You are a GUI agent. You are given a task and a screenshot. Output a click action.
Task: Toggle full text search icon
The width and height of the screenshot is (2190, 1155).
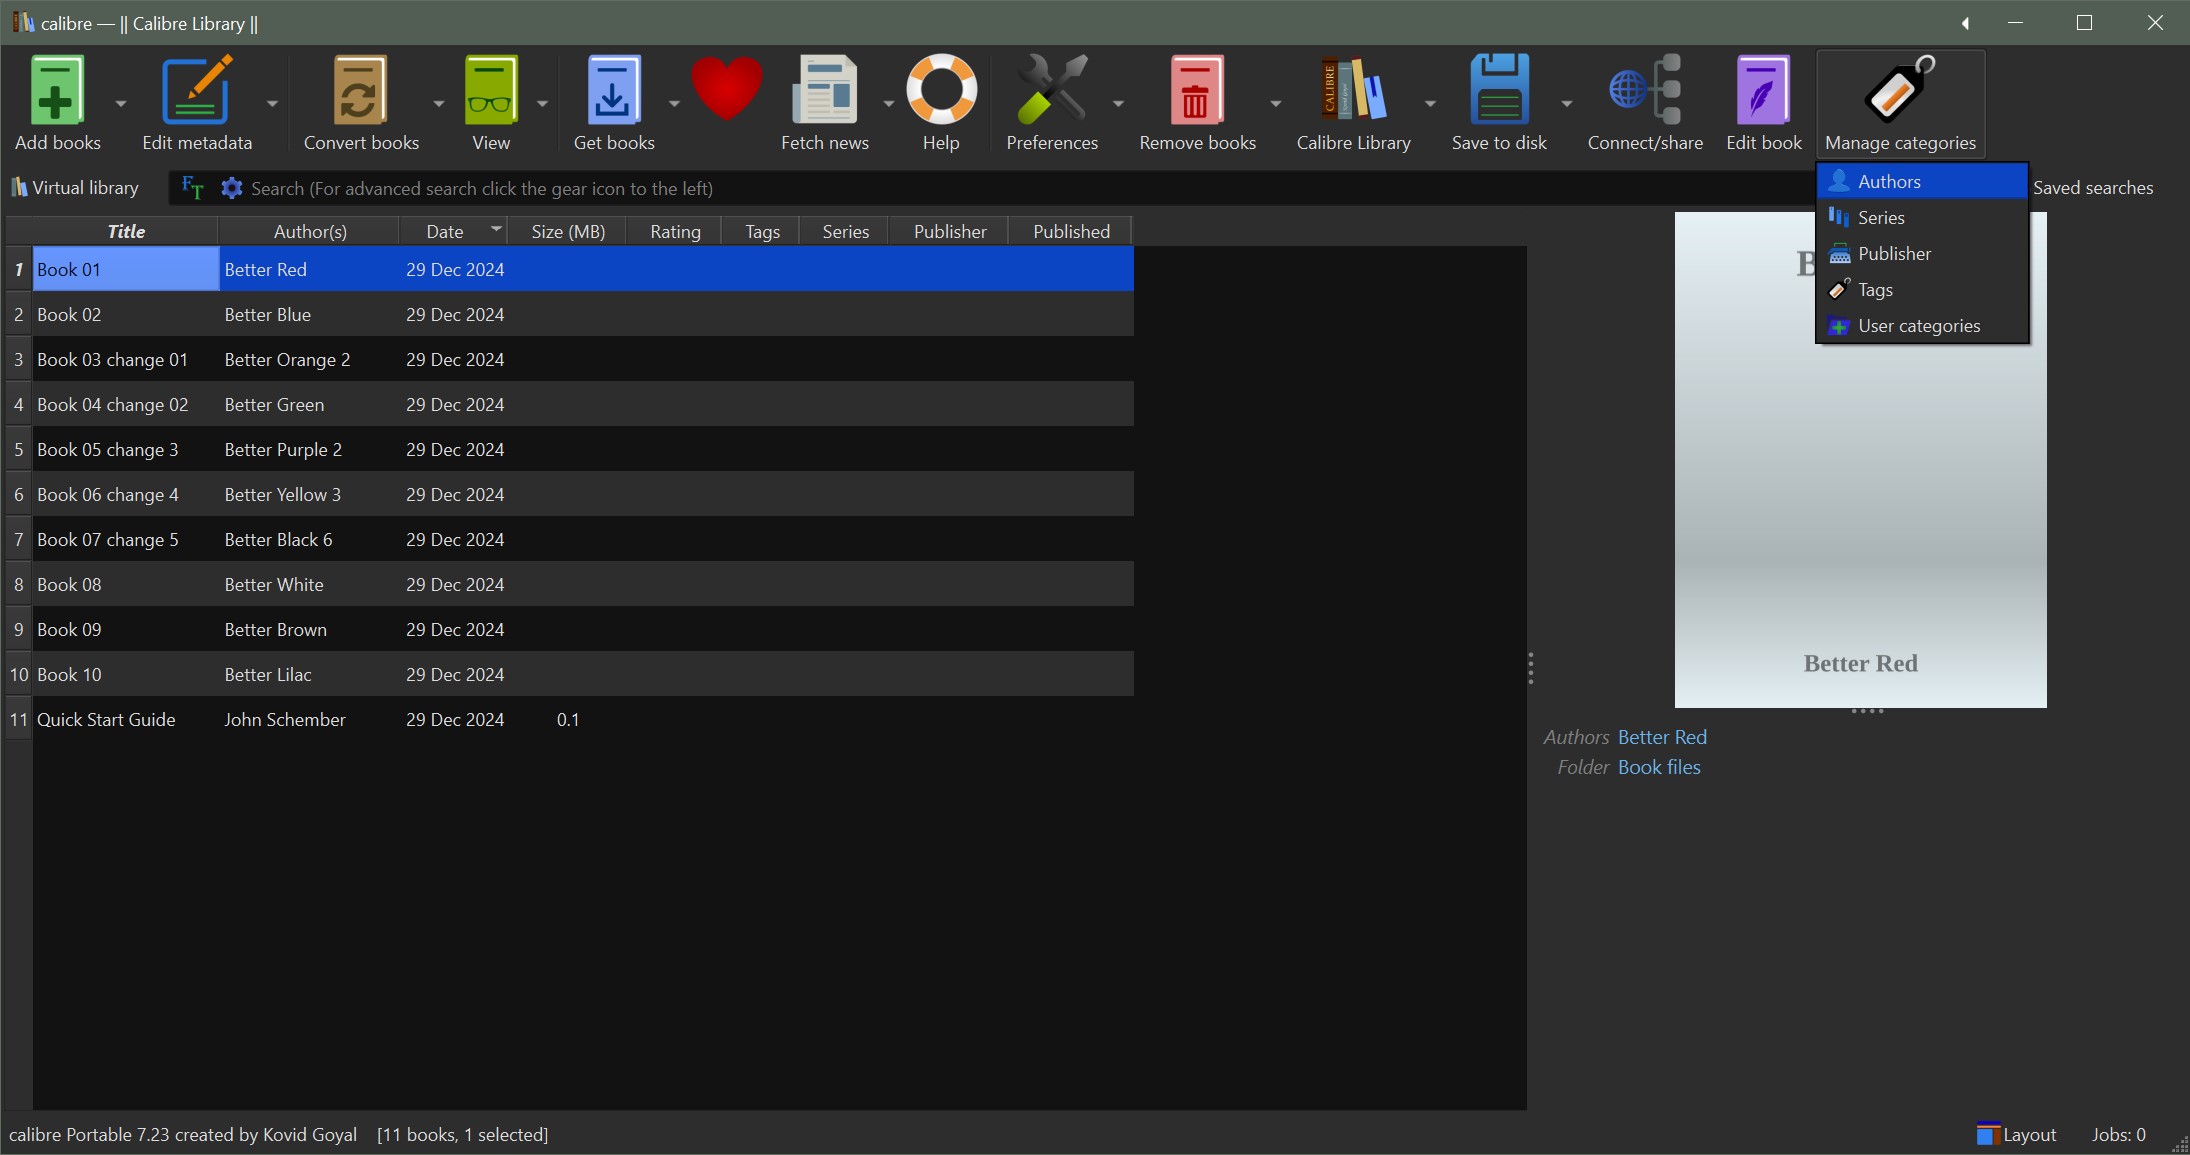pyautogui.click(x=192, y=188)
